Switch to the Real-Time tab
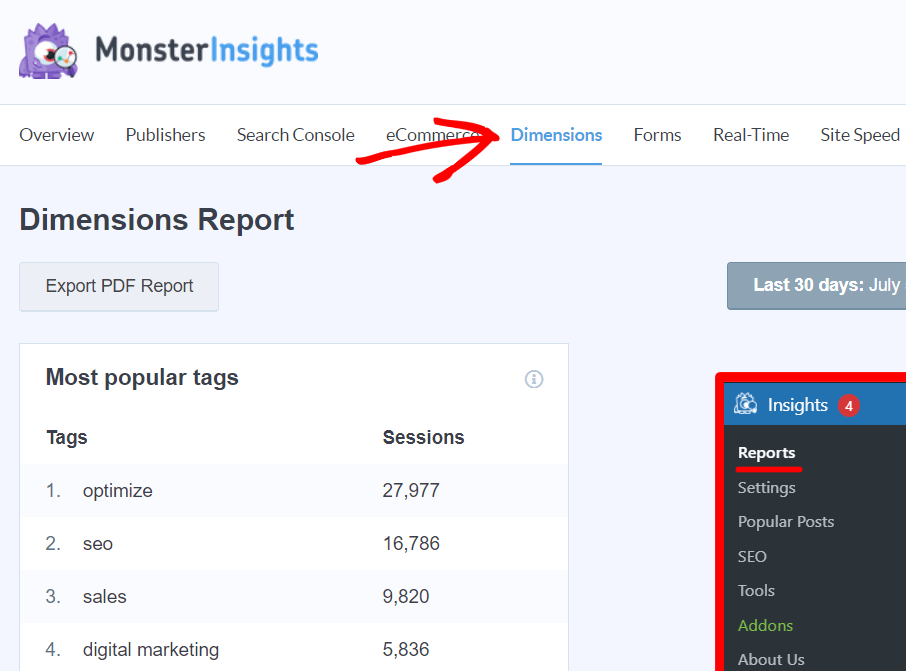 point(751,134)
